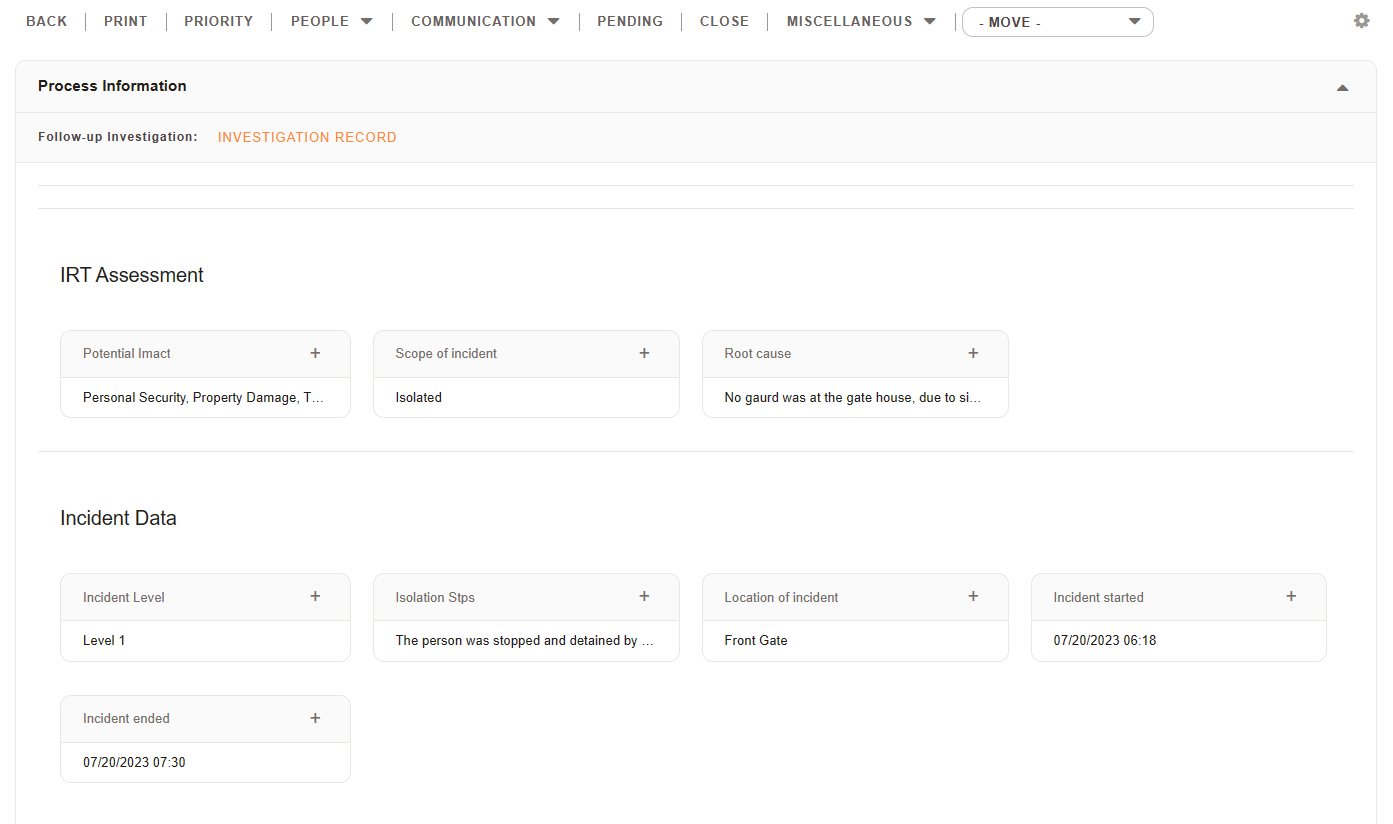Open the Investigation Record link

307,137
